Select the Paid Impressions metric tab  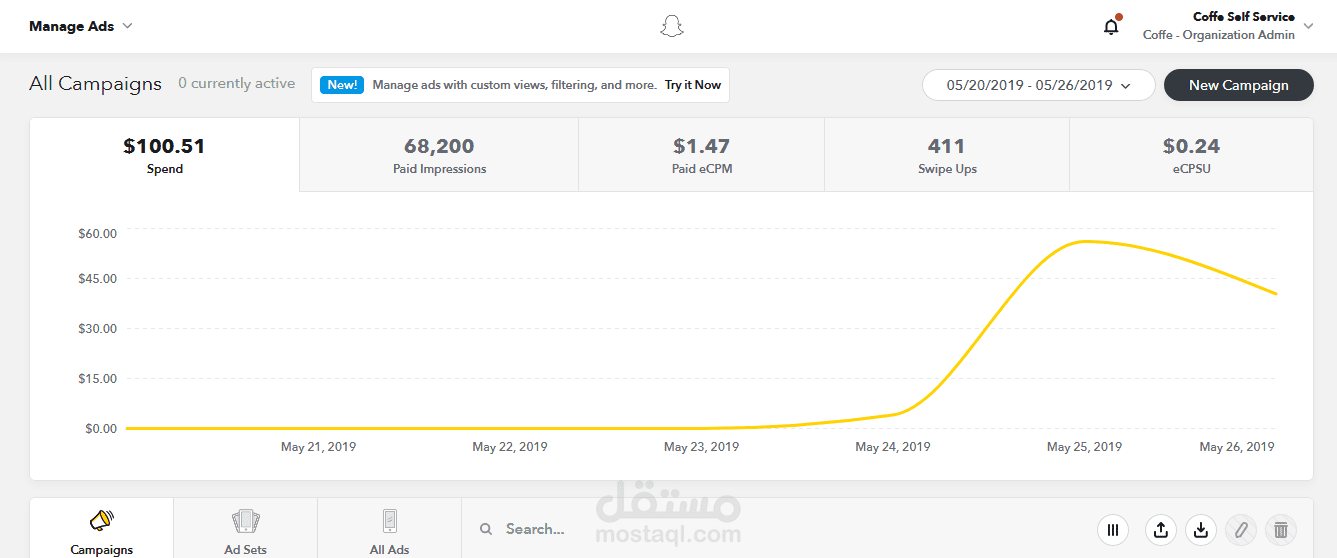click(439, 155)
